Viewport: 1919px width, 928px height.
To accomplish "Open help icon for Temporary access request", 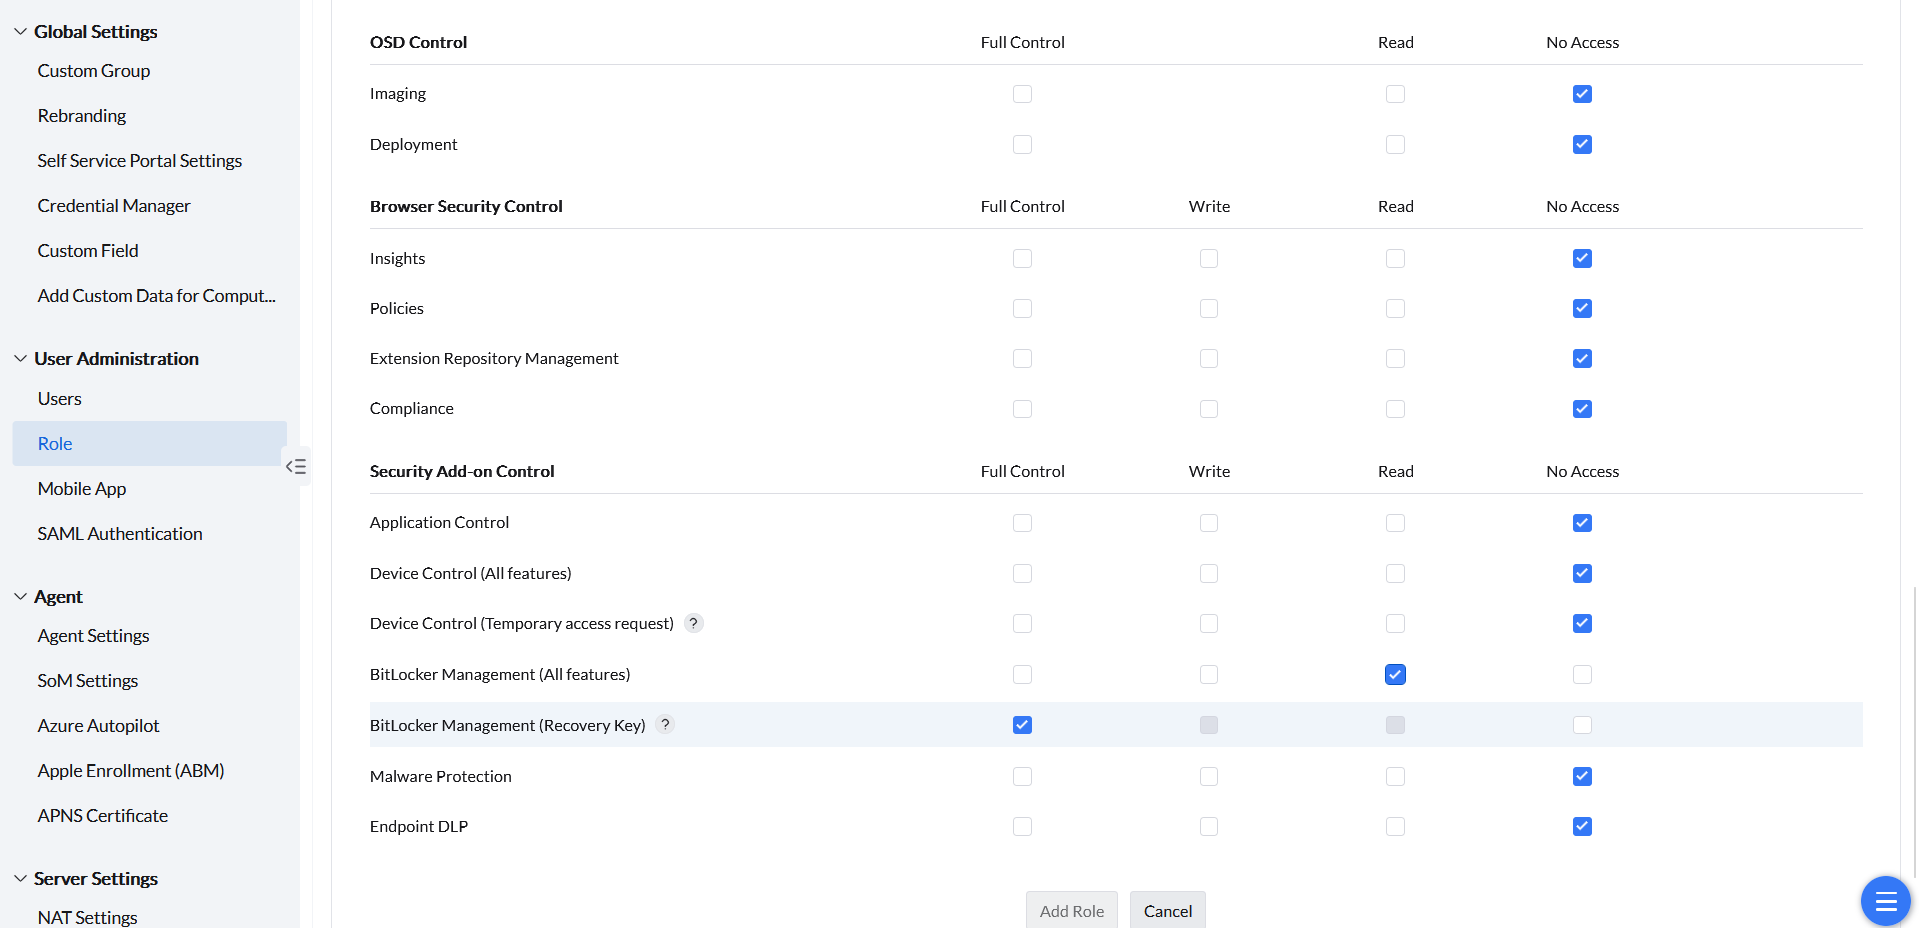I will click(x=693, y=623).
